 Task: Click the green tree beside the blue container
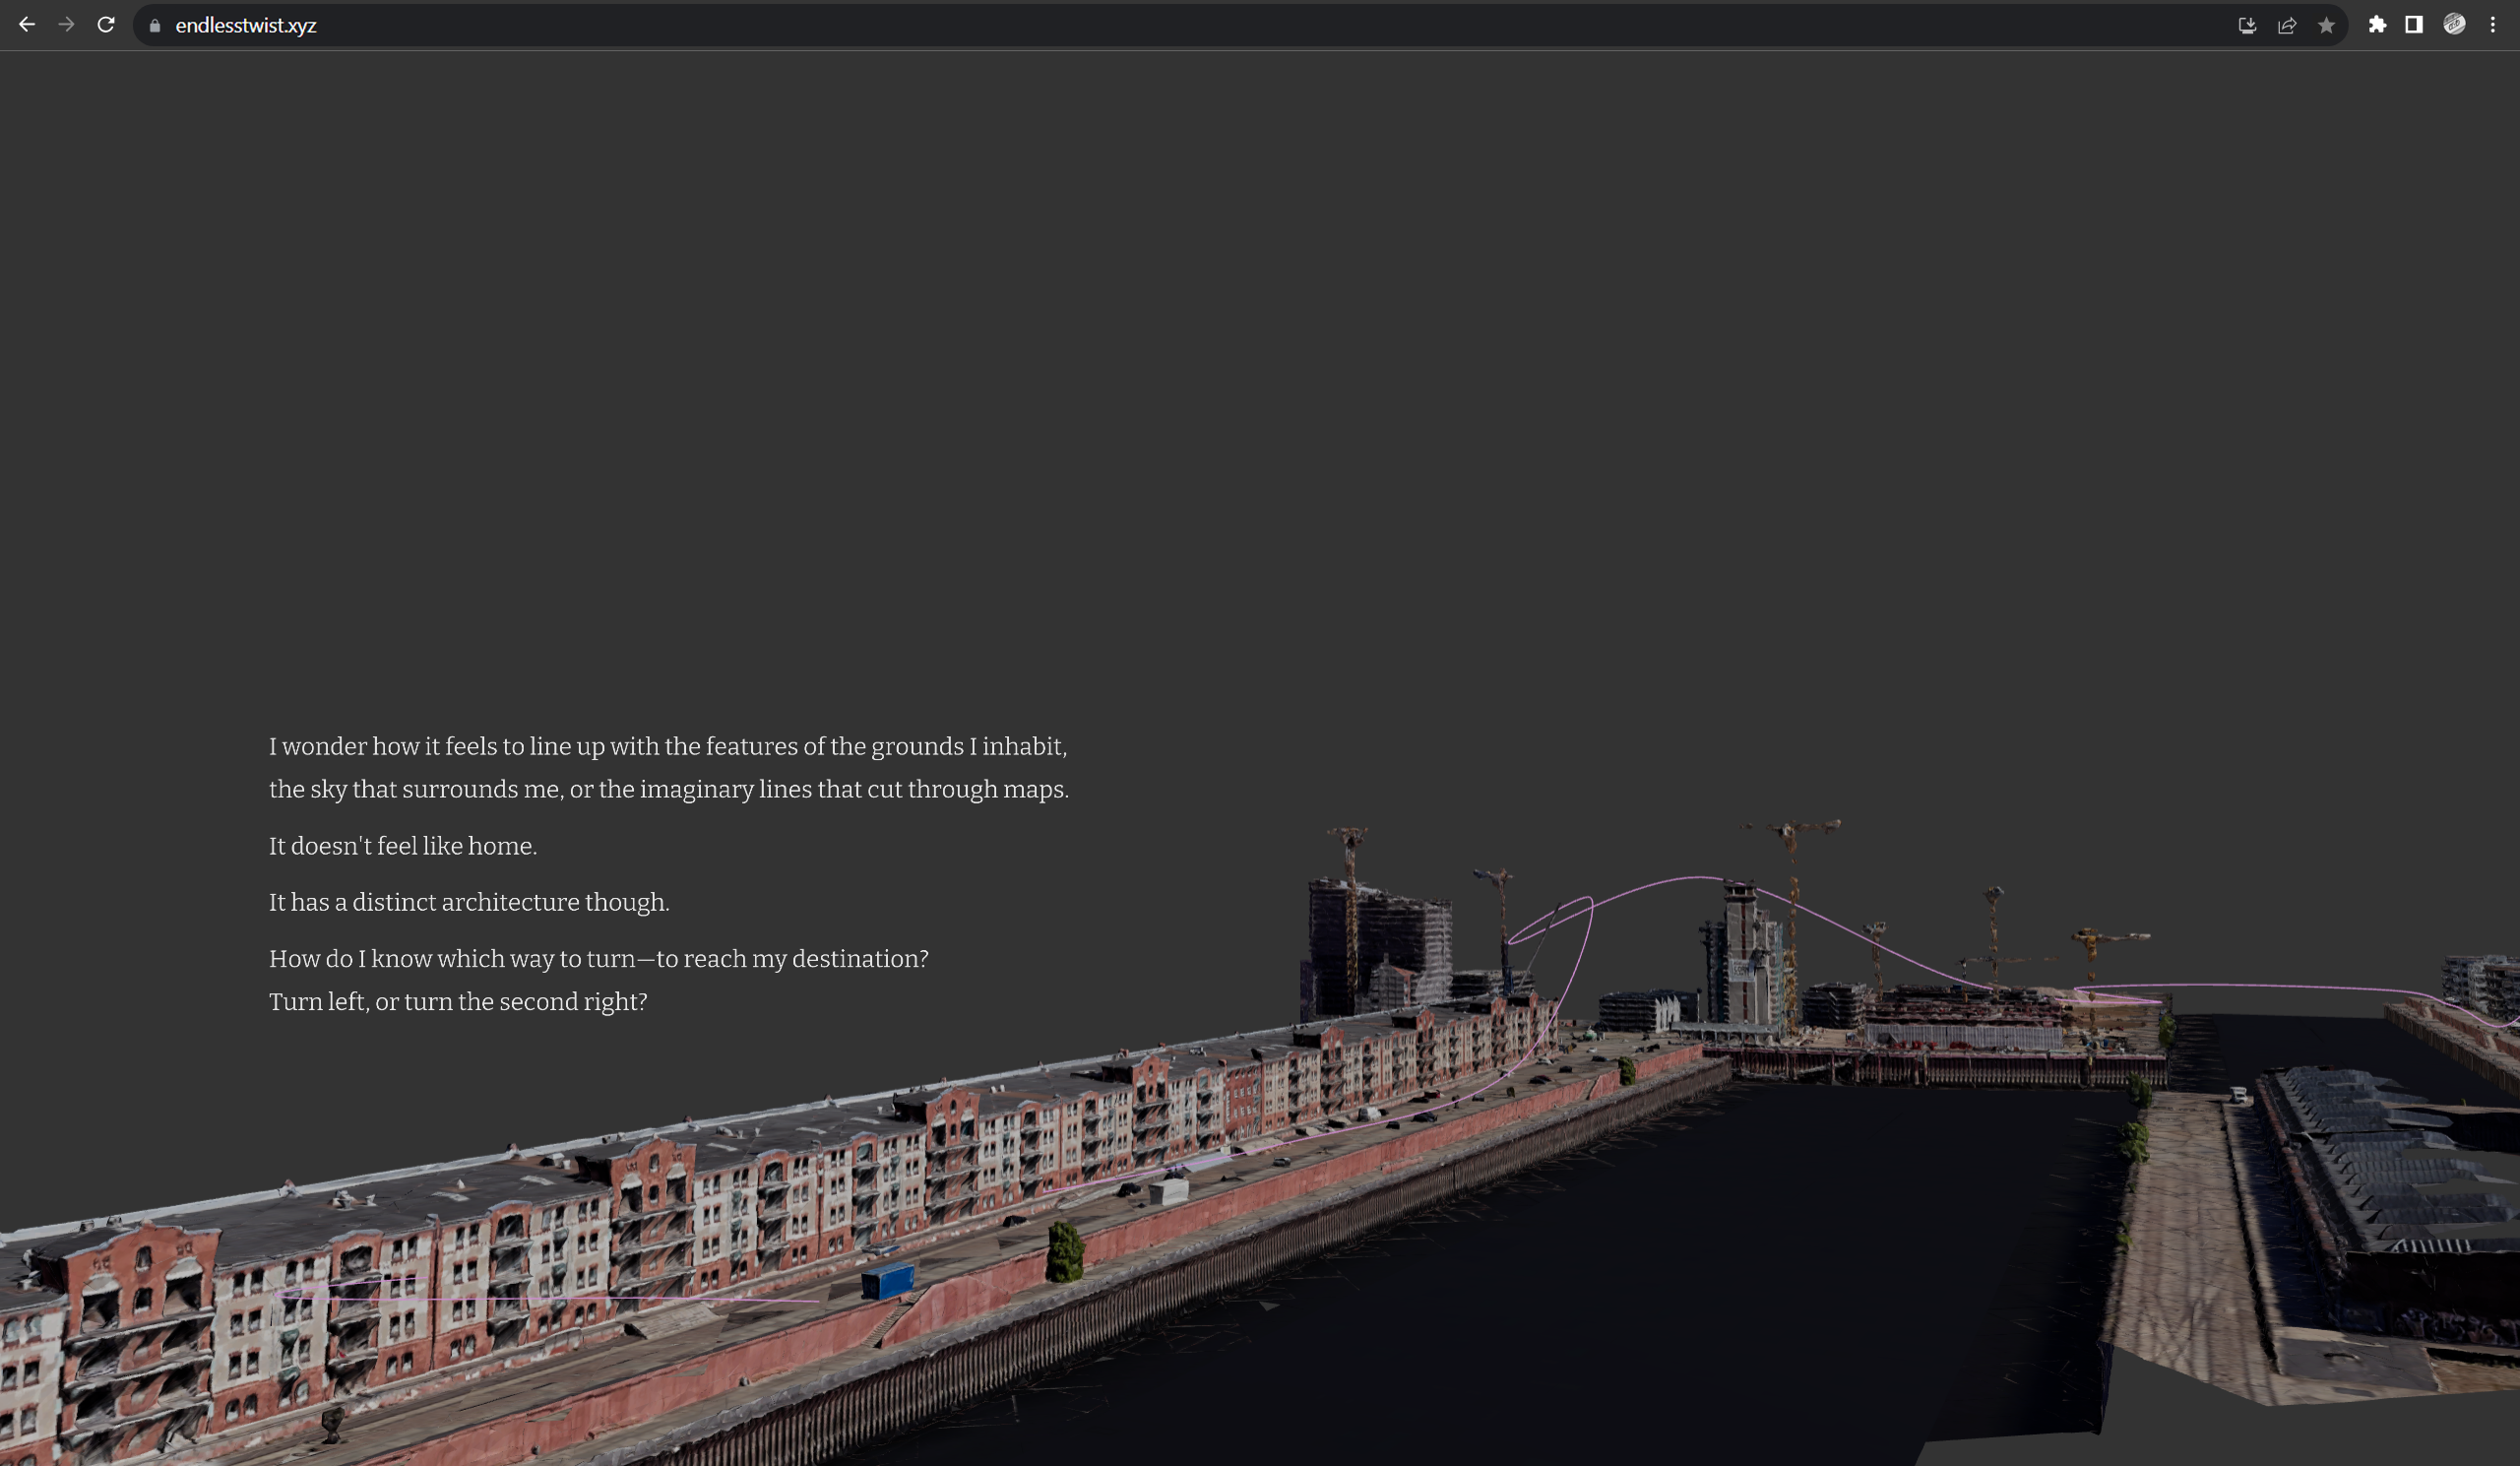1064,1251
